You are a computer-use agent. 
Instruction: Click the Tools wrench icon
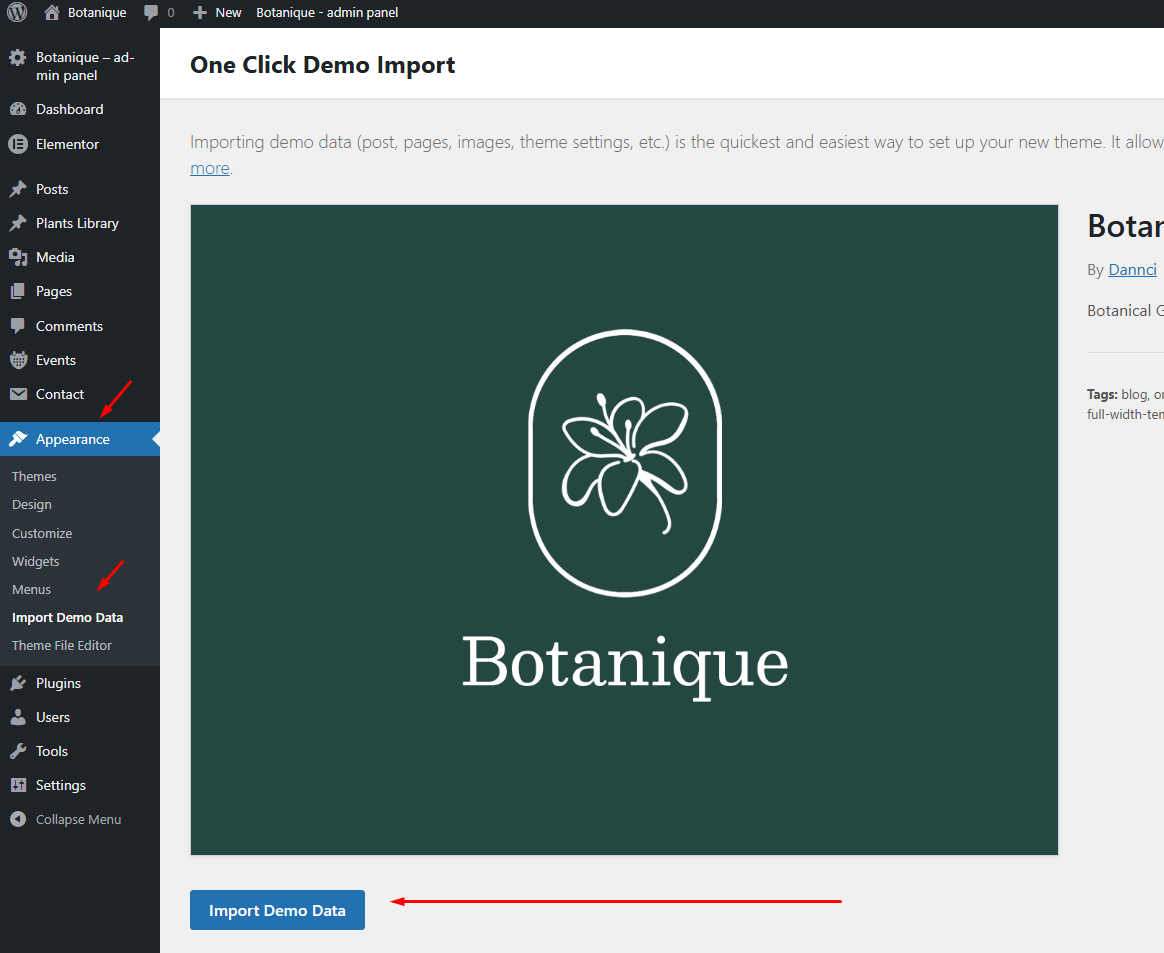(18, 752)
